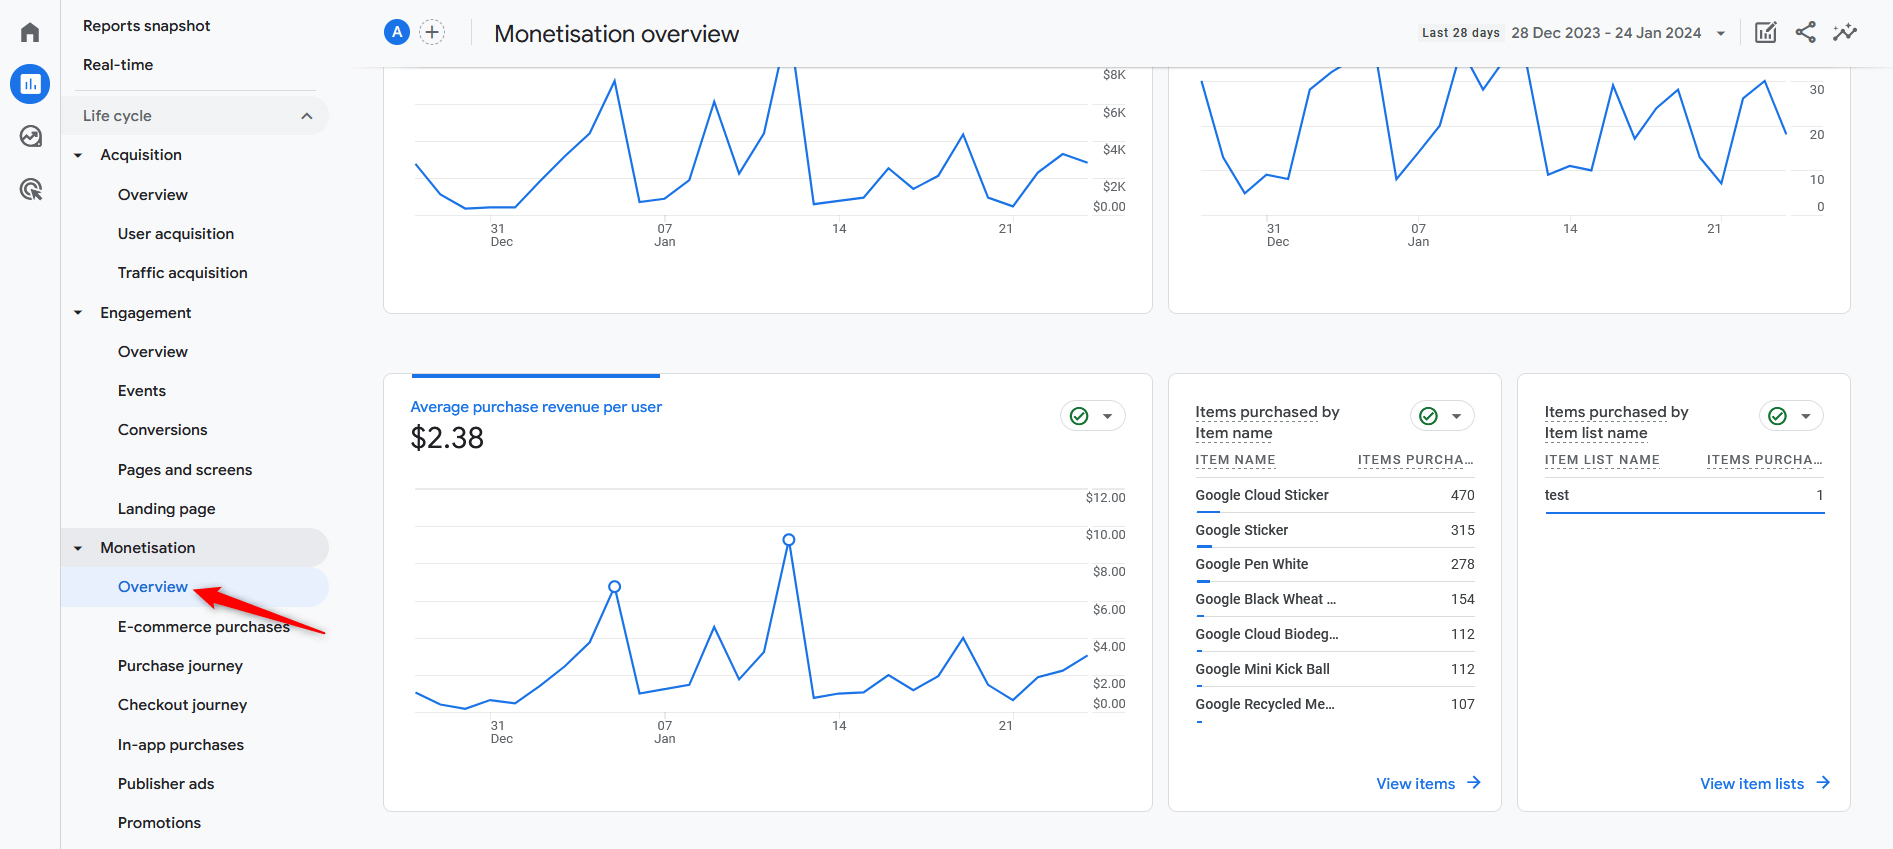
Task: Collapse the Engagement tree arrow
Action: click(78, 313)
